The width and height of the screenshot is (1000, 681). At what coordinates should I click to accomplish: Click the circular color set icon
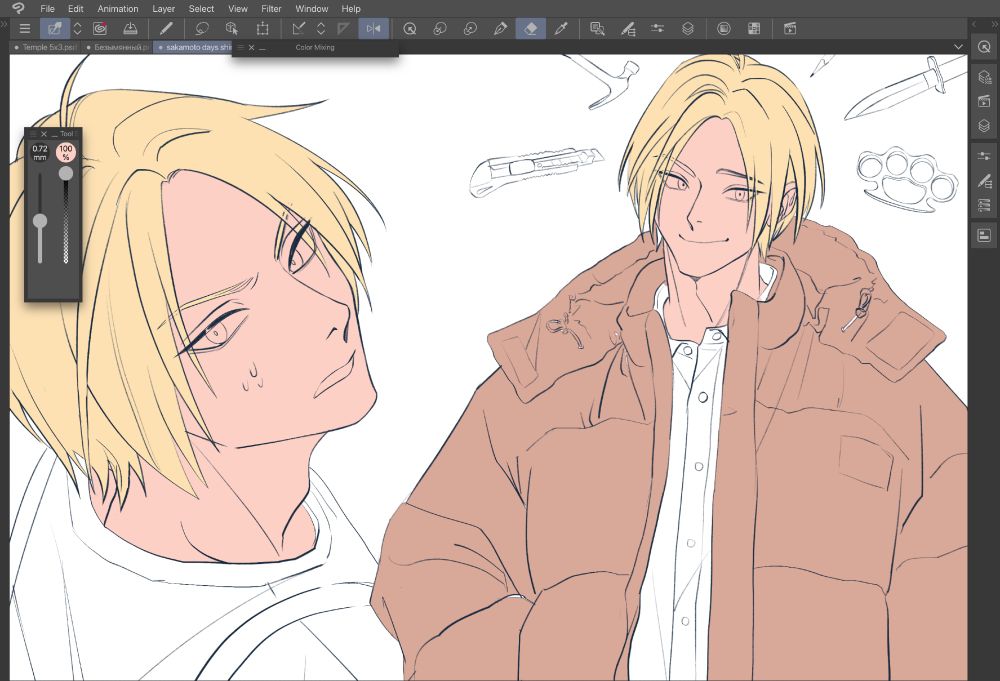(724, 29)
